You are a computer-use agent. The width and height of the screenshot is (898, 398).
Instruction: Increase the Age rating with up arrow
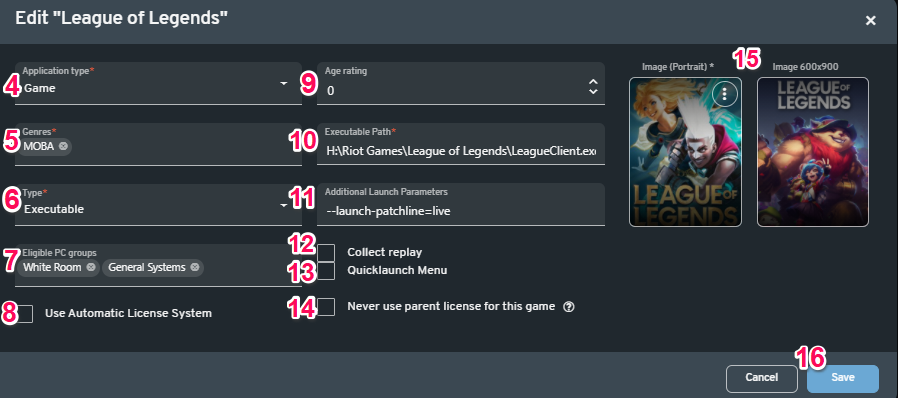(x=593, y=82)
